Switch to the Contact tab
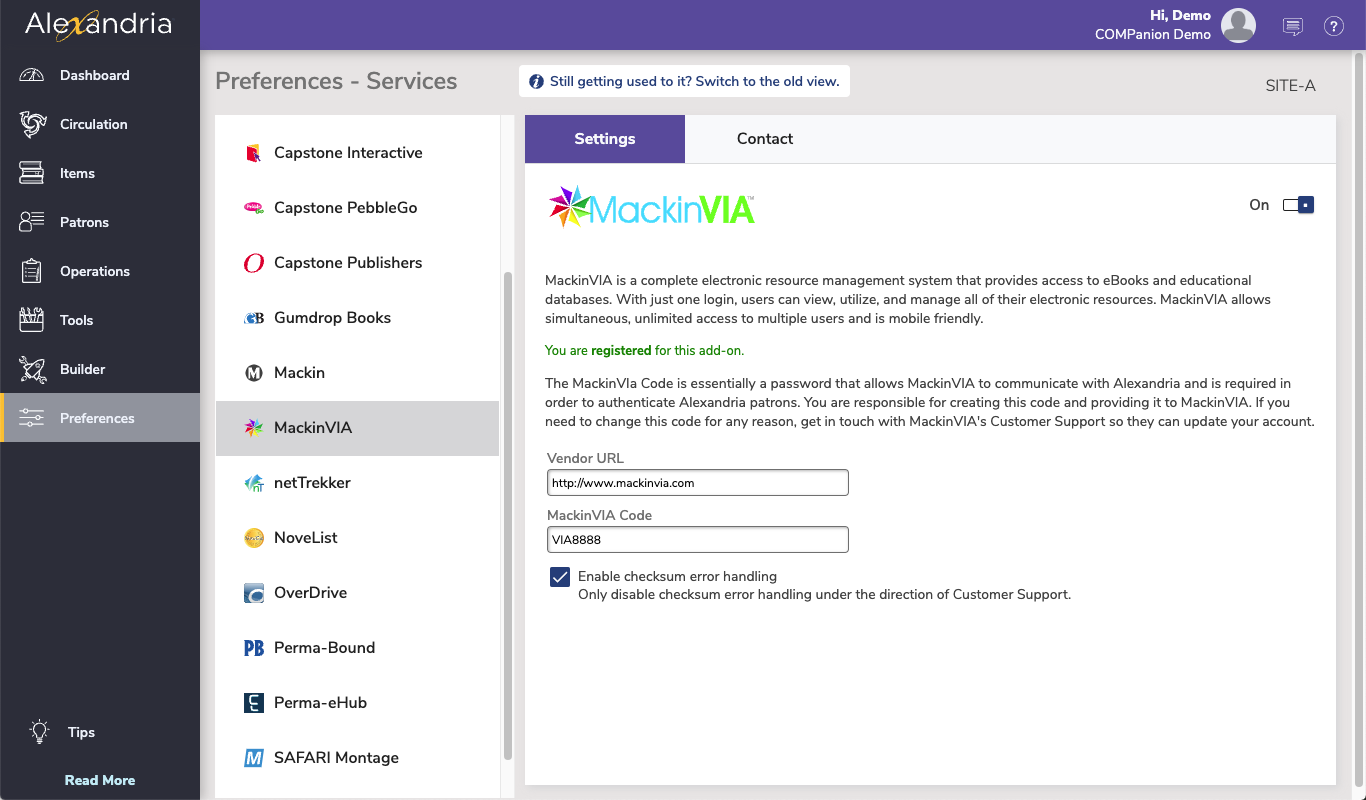The image size is (1366, 800). point(764,139)
